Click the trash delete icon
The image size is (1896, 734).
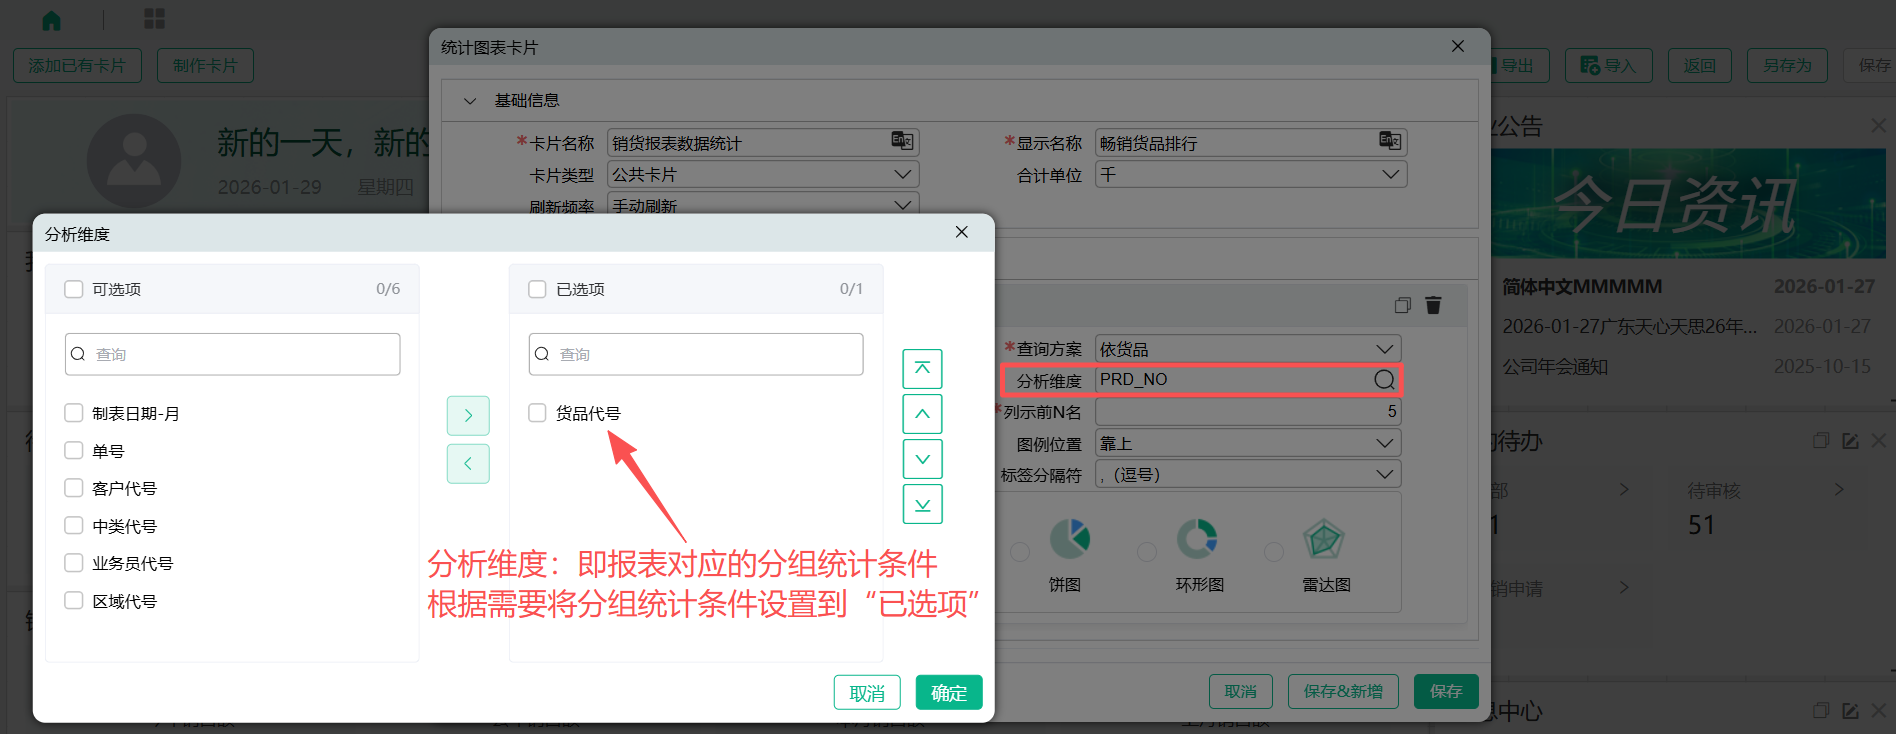point(1433,305)
